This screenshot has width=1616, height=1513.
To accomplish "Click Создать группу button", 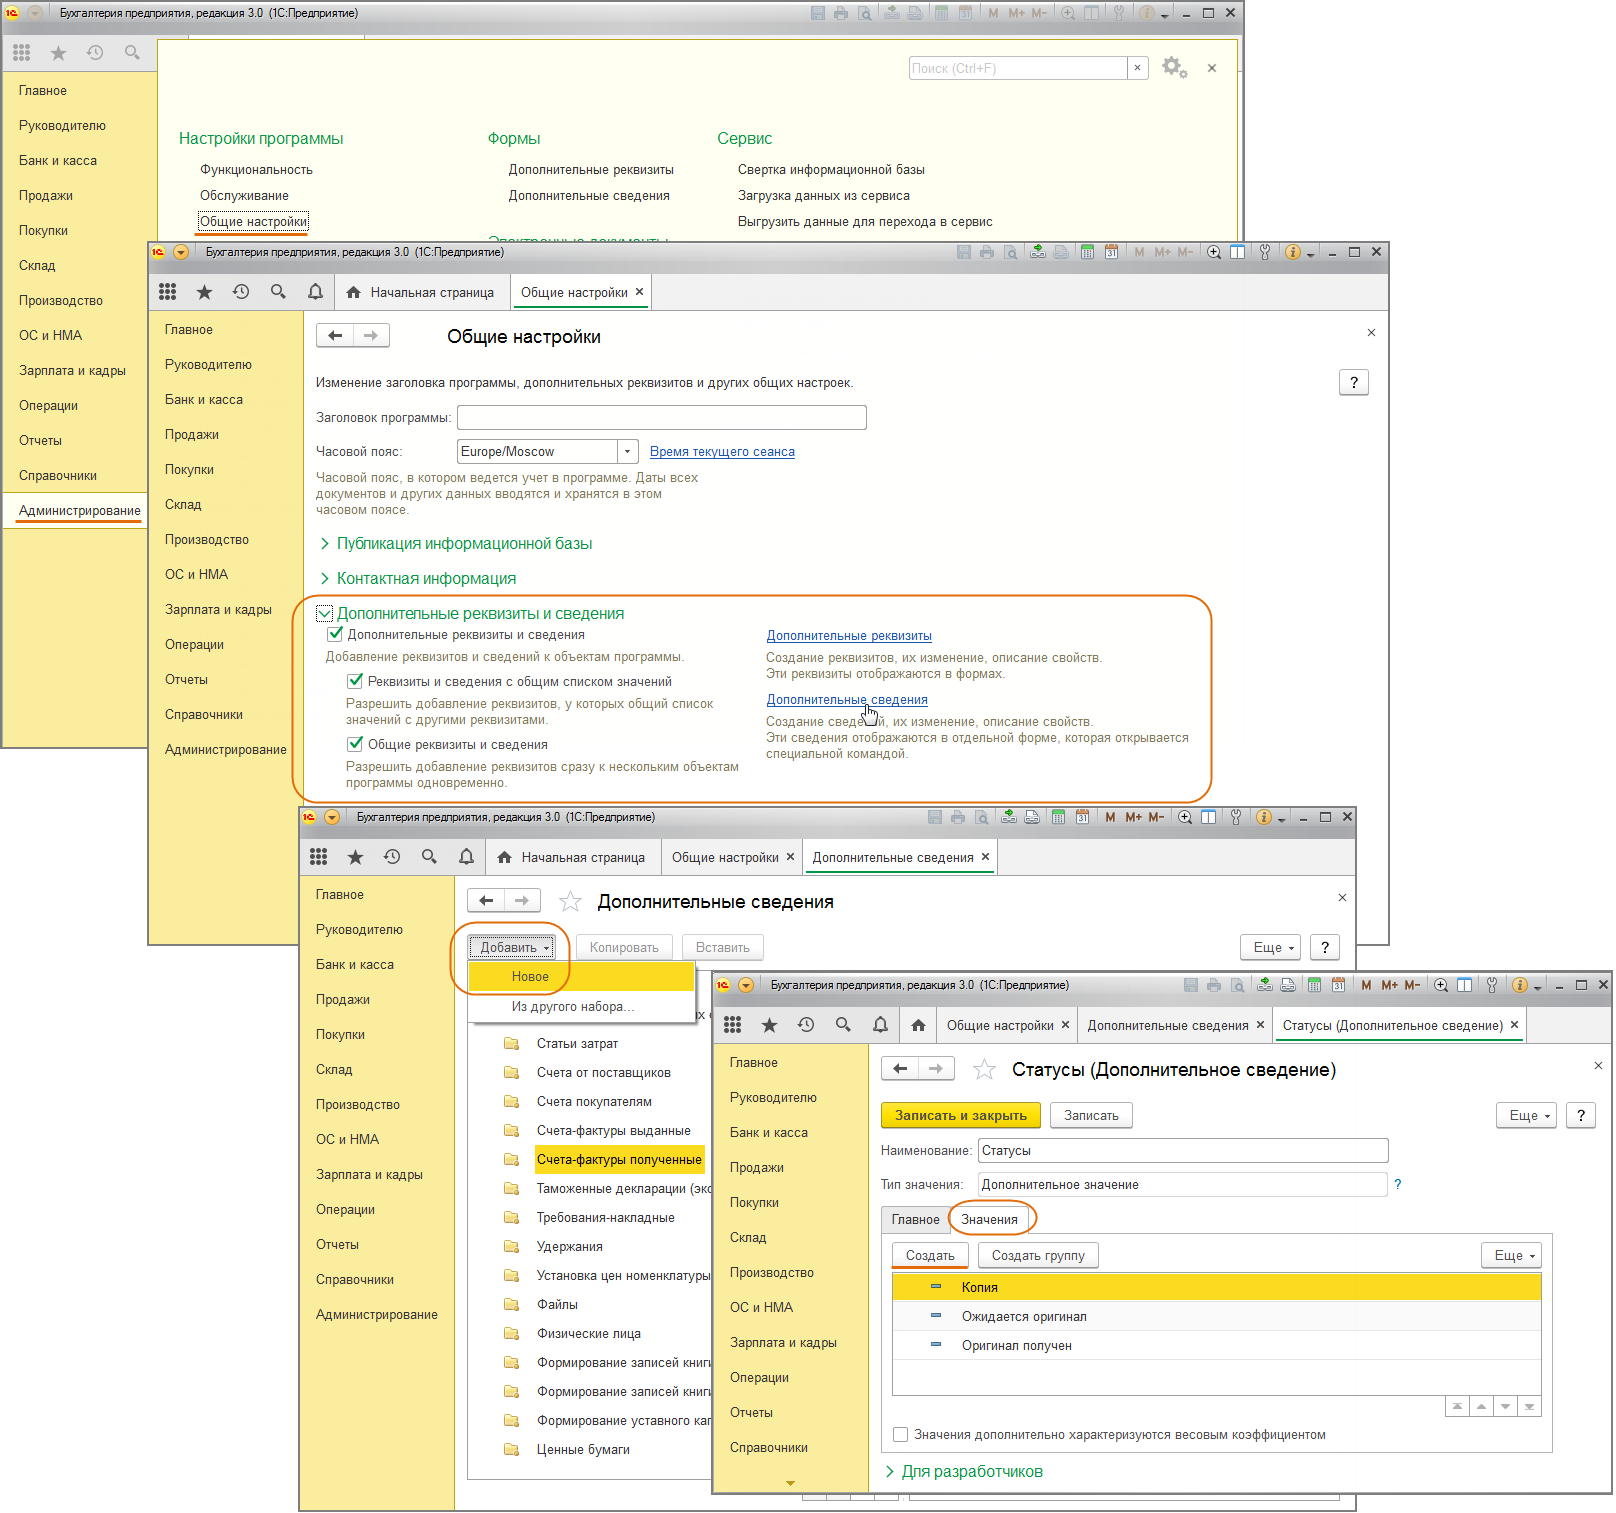I will click(1038, 1255).
